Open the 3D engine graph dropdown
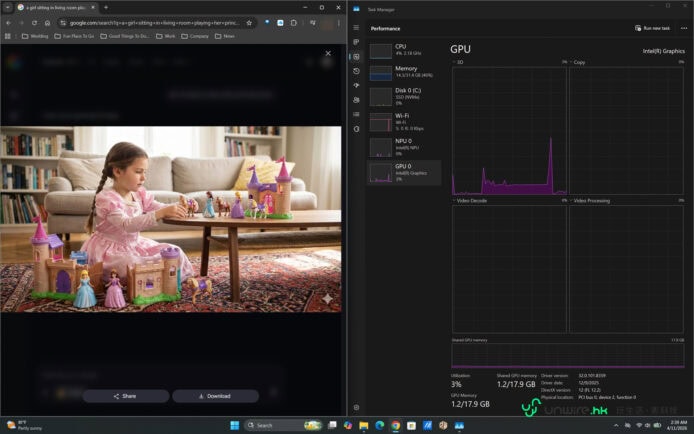 (x=458, y=62)
